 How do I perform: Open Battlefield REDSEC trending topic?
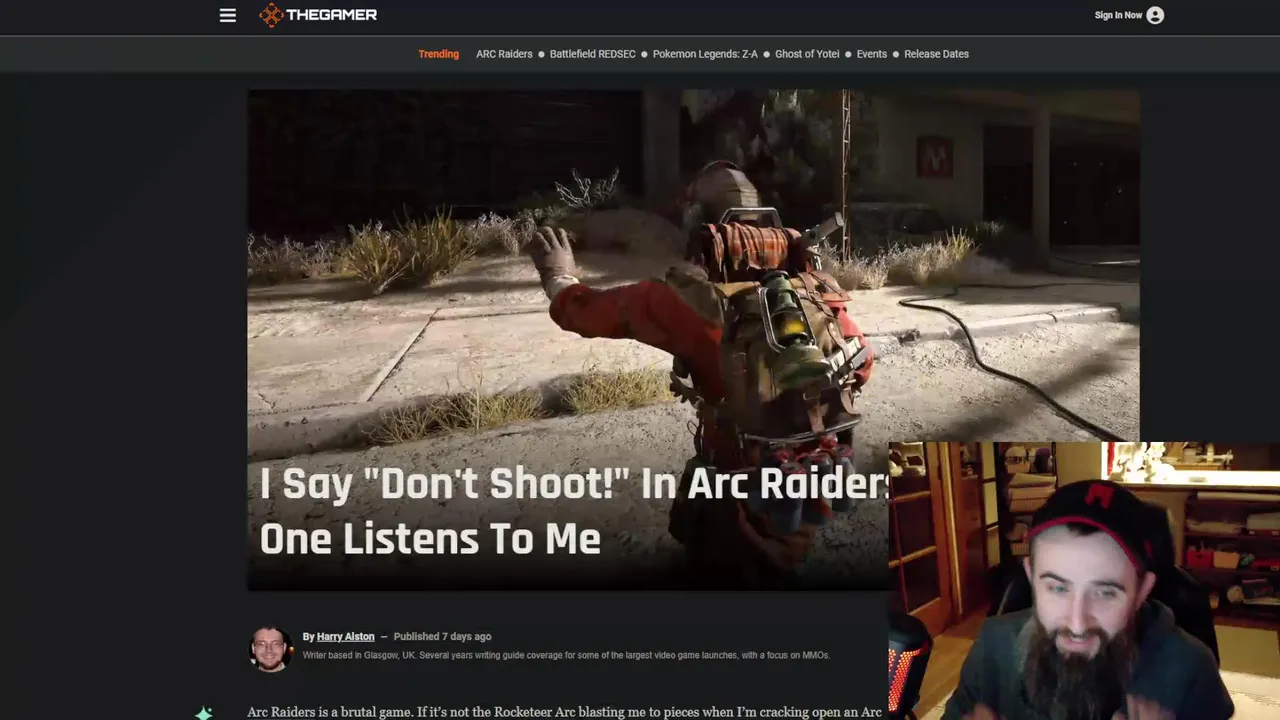click(592, 54)
